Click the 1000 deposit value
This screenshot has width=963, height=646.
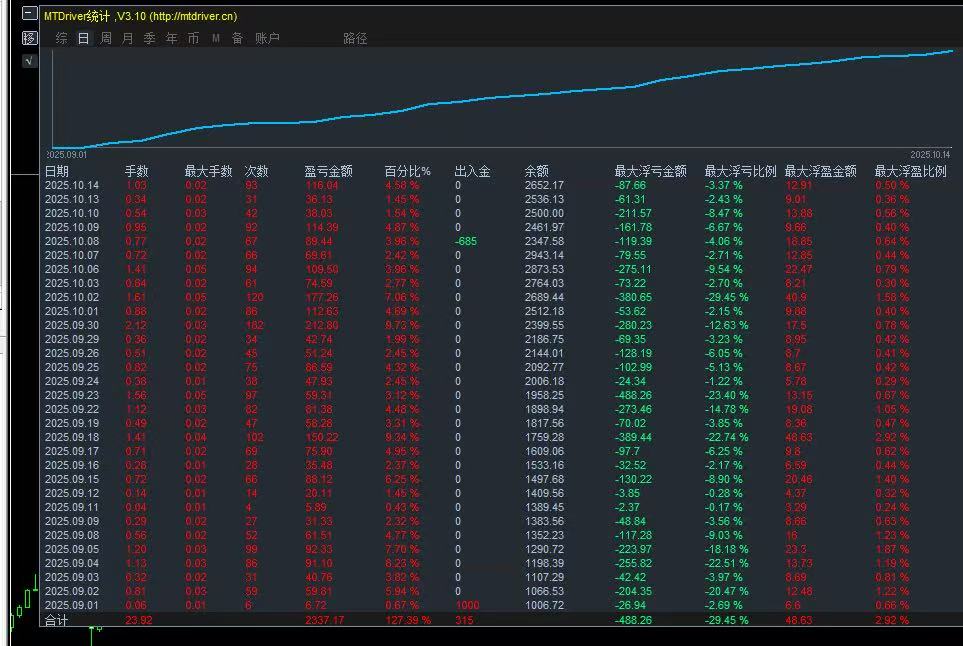pos(467,605)
